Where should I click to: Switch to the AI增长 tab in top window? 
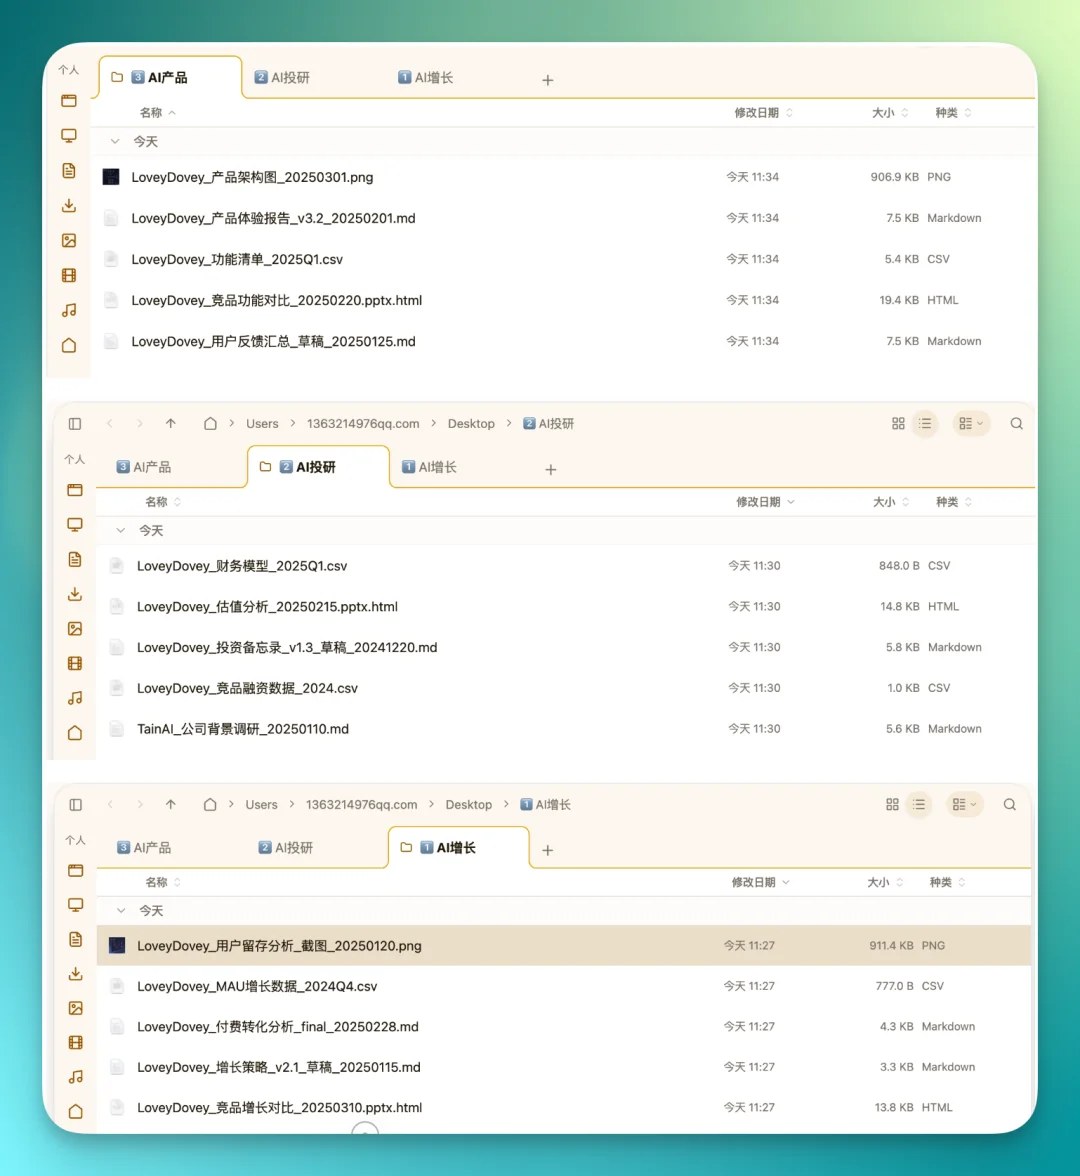tap(425, 76)
